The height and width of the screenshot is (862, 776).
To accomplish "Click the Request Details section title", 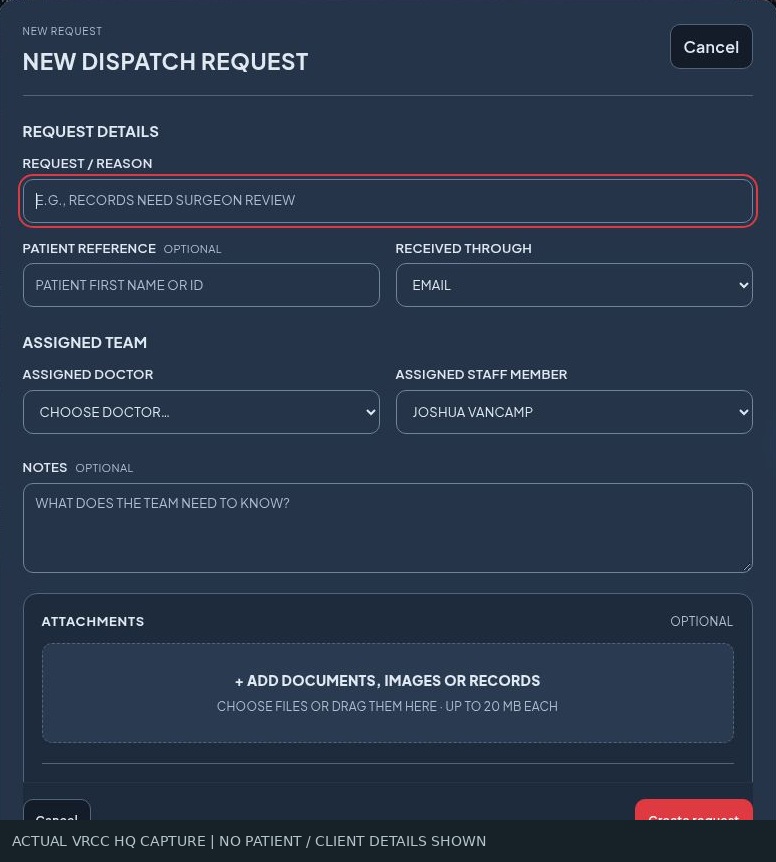I will [91, 131].
